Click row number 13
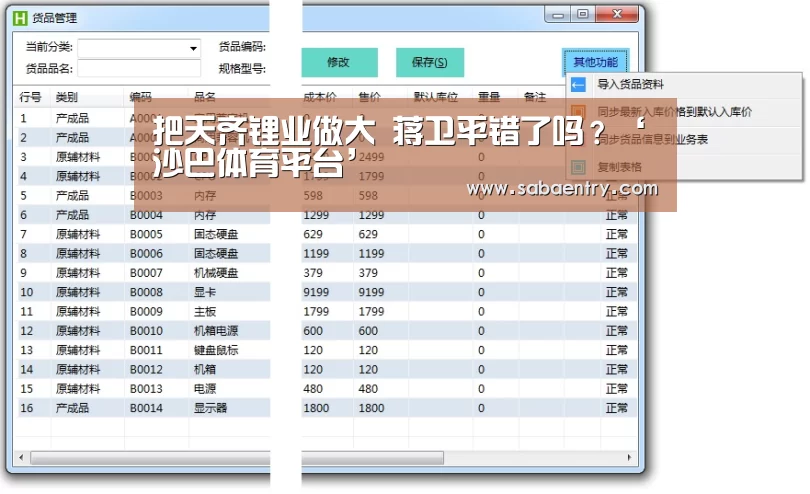Screen dimensions: 810x494 (x=26, y=350)
